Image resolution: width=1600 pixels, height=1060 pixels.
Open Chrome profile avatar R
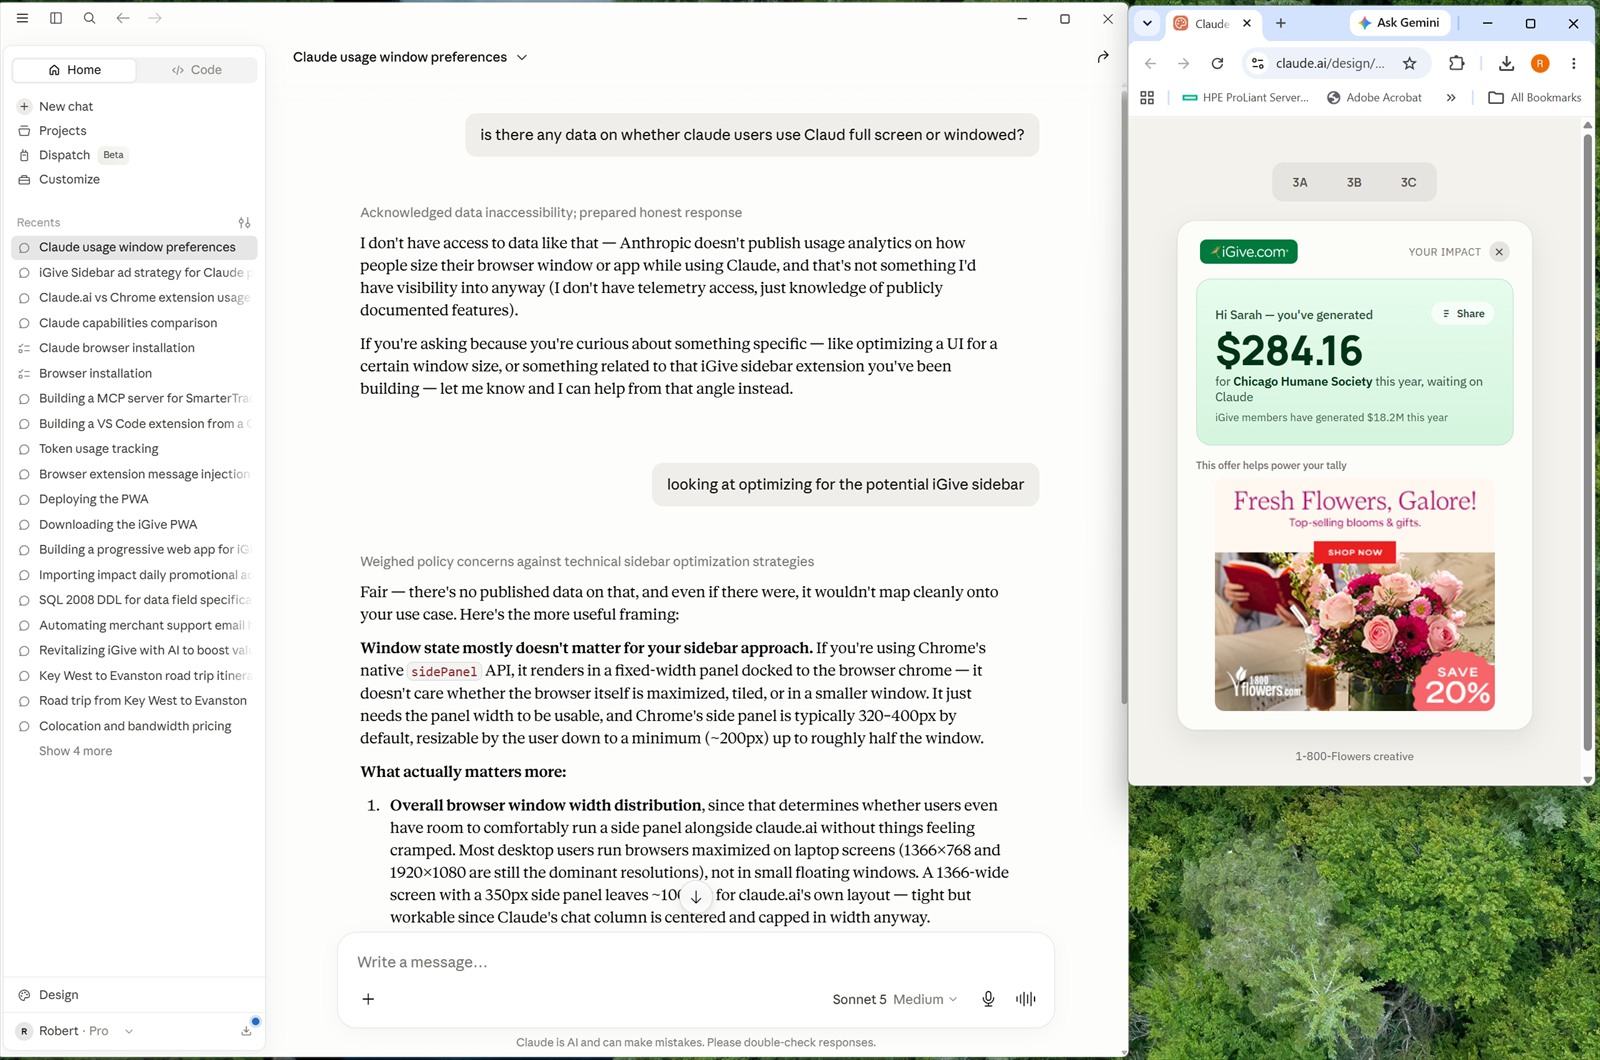[x=1540, y=63]
